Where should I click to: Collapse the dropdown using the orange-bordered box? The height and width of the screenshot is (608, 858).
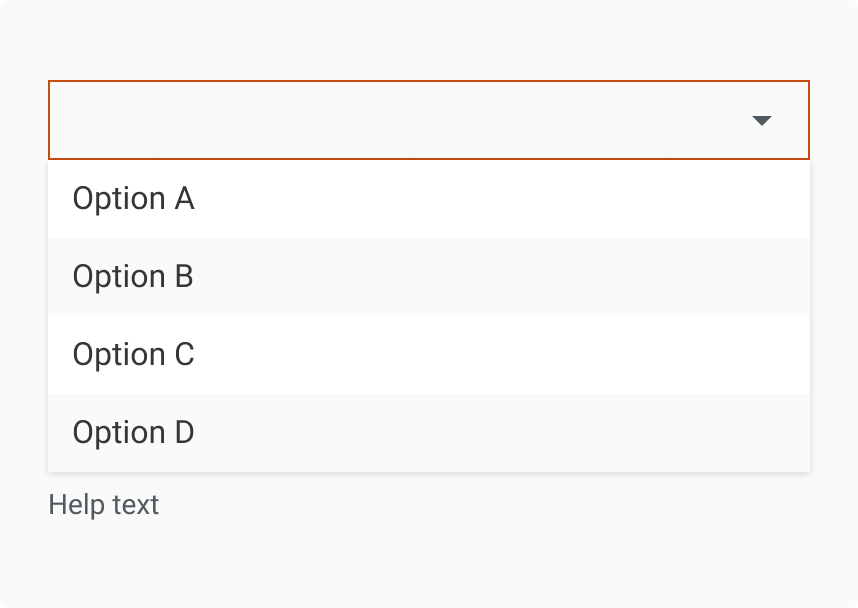pyautogui.click(x=400, y=120)
